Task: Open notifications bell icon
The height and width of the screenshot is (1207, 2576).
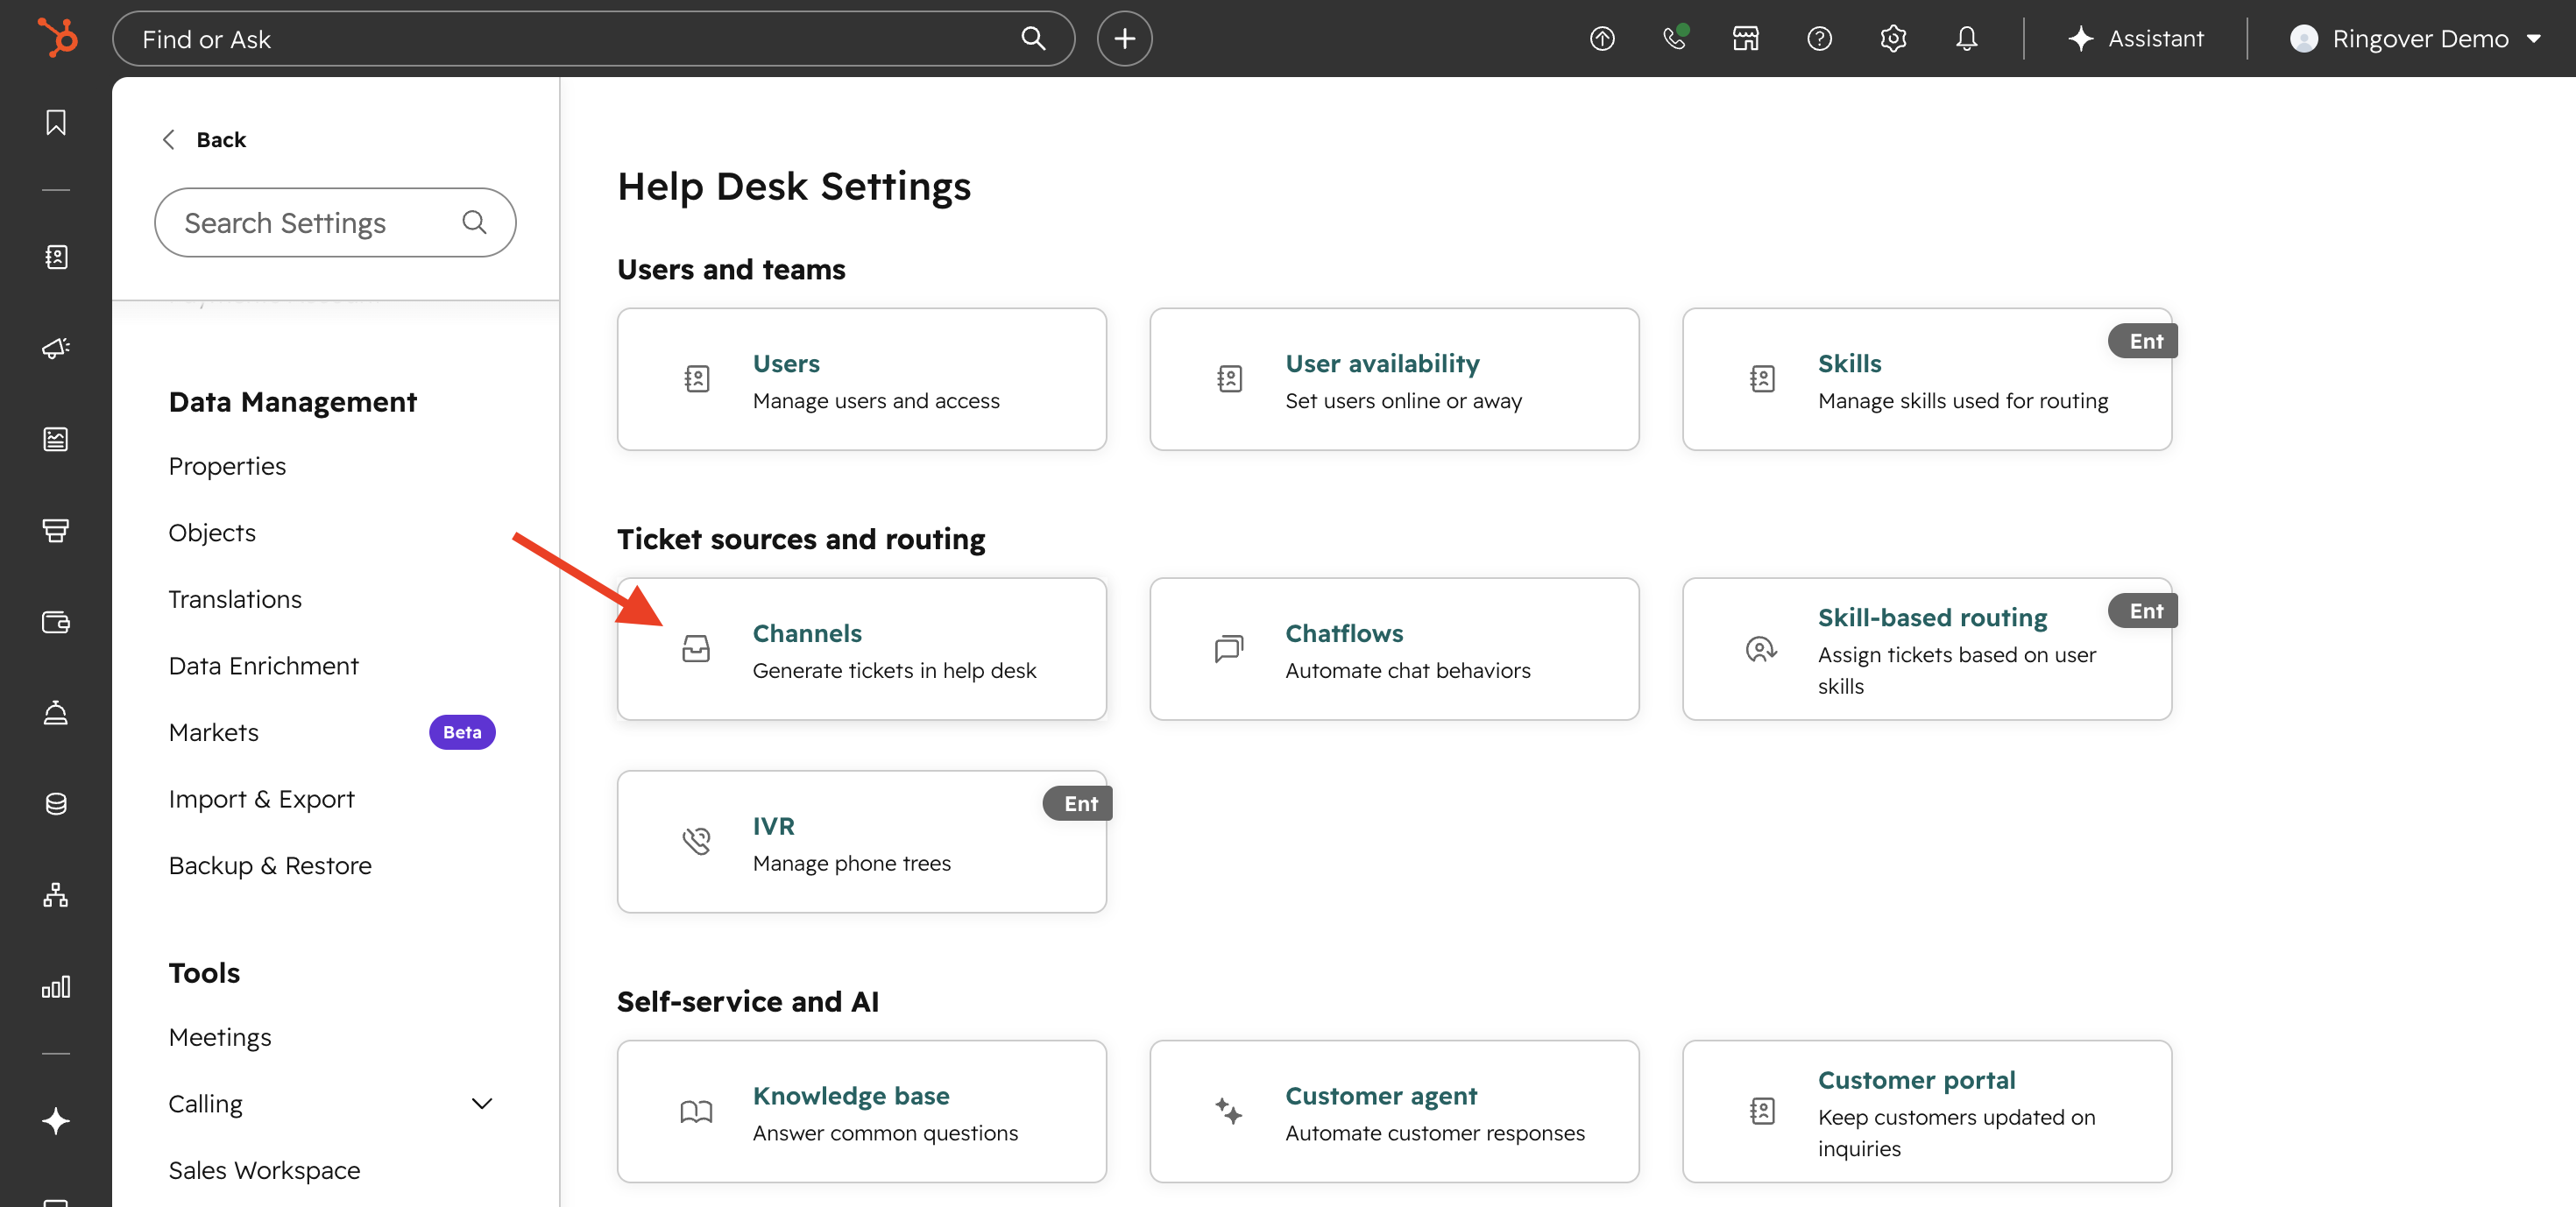Action: click(x=1966, y=38)
